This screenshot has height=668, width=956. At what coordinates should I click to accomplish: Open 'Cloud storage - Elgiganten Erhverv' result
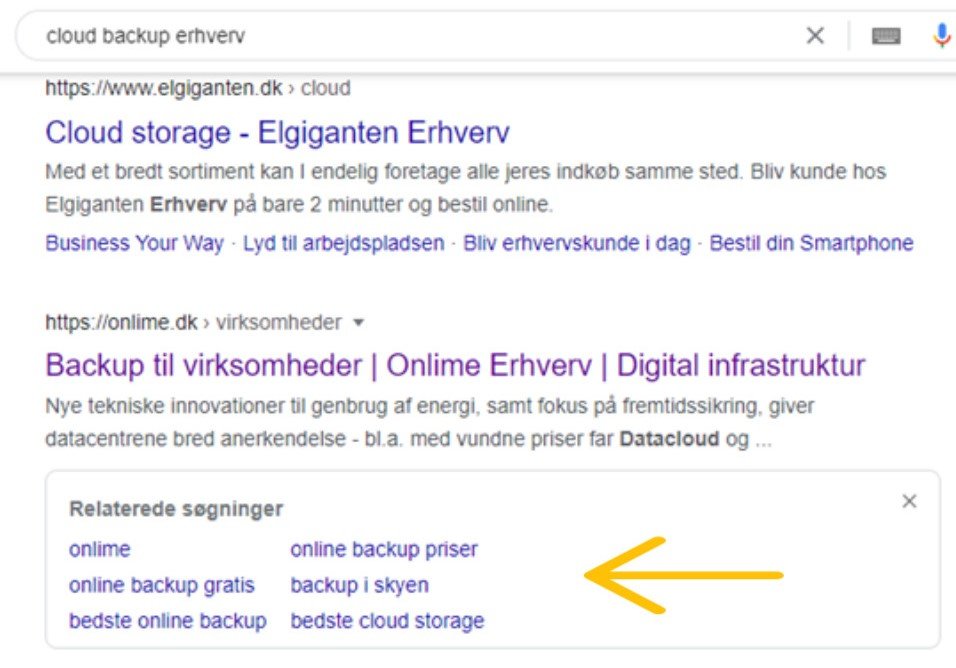278,133
